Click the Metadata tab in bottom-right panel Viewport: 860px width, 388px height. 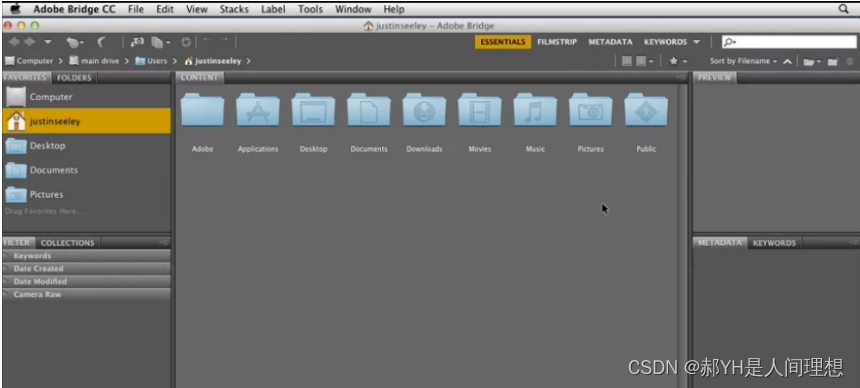pos(720,243)
